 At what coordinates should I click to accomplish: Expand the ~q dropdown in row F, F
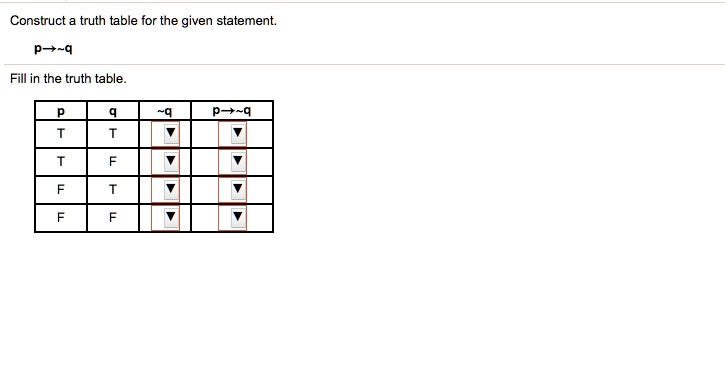click(x=165, y=217)
